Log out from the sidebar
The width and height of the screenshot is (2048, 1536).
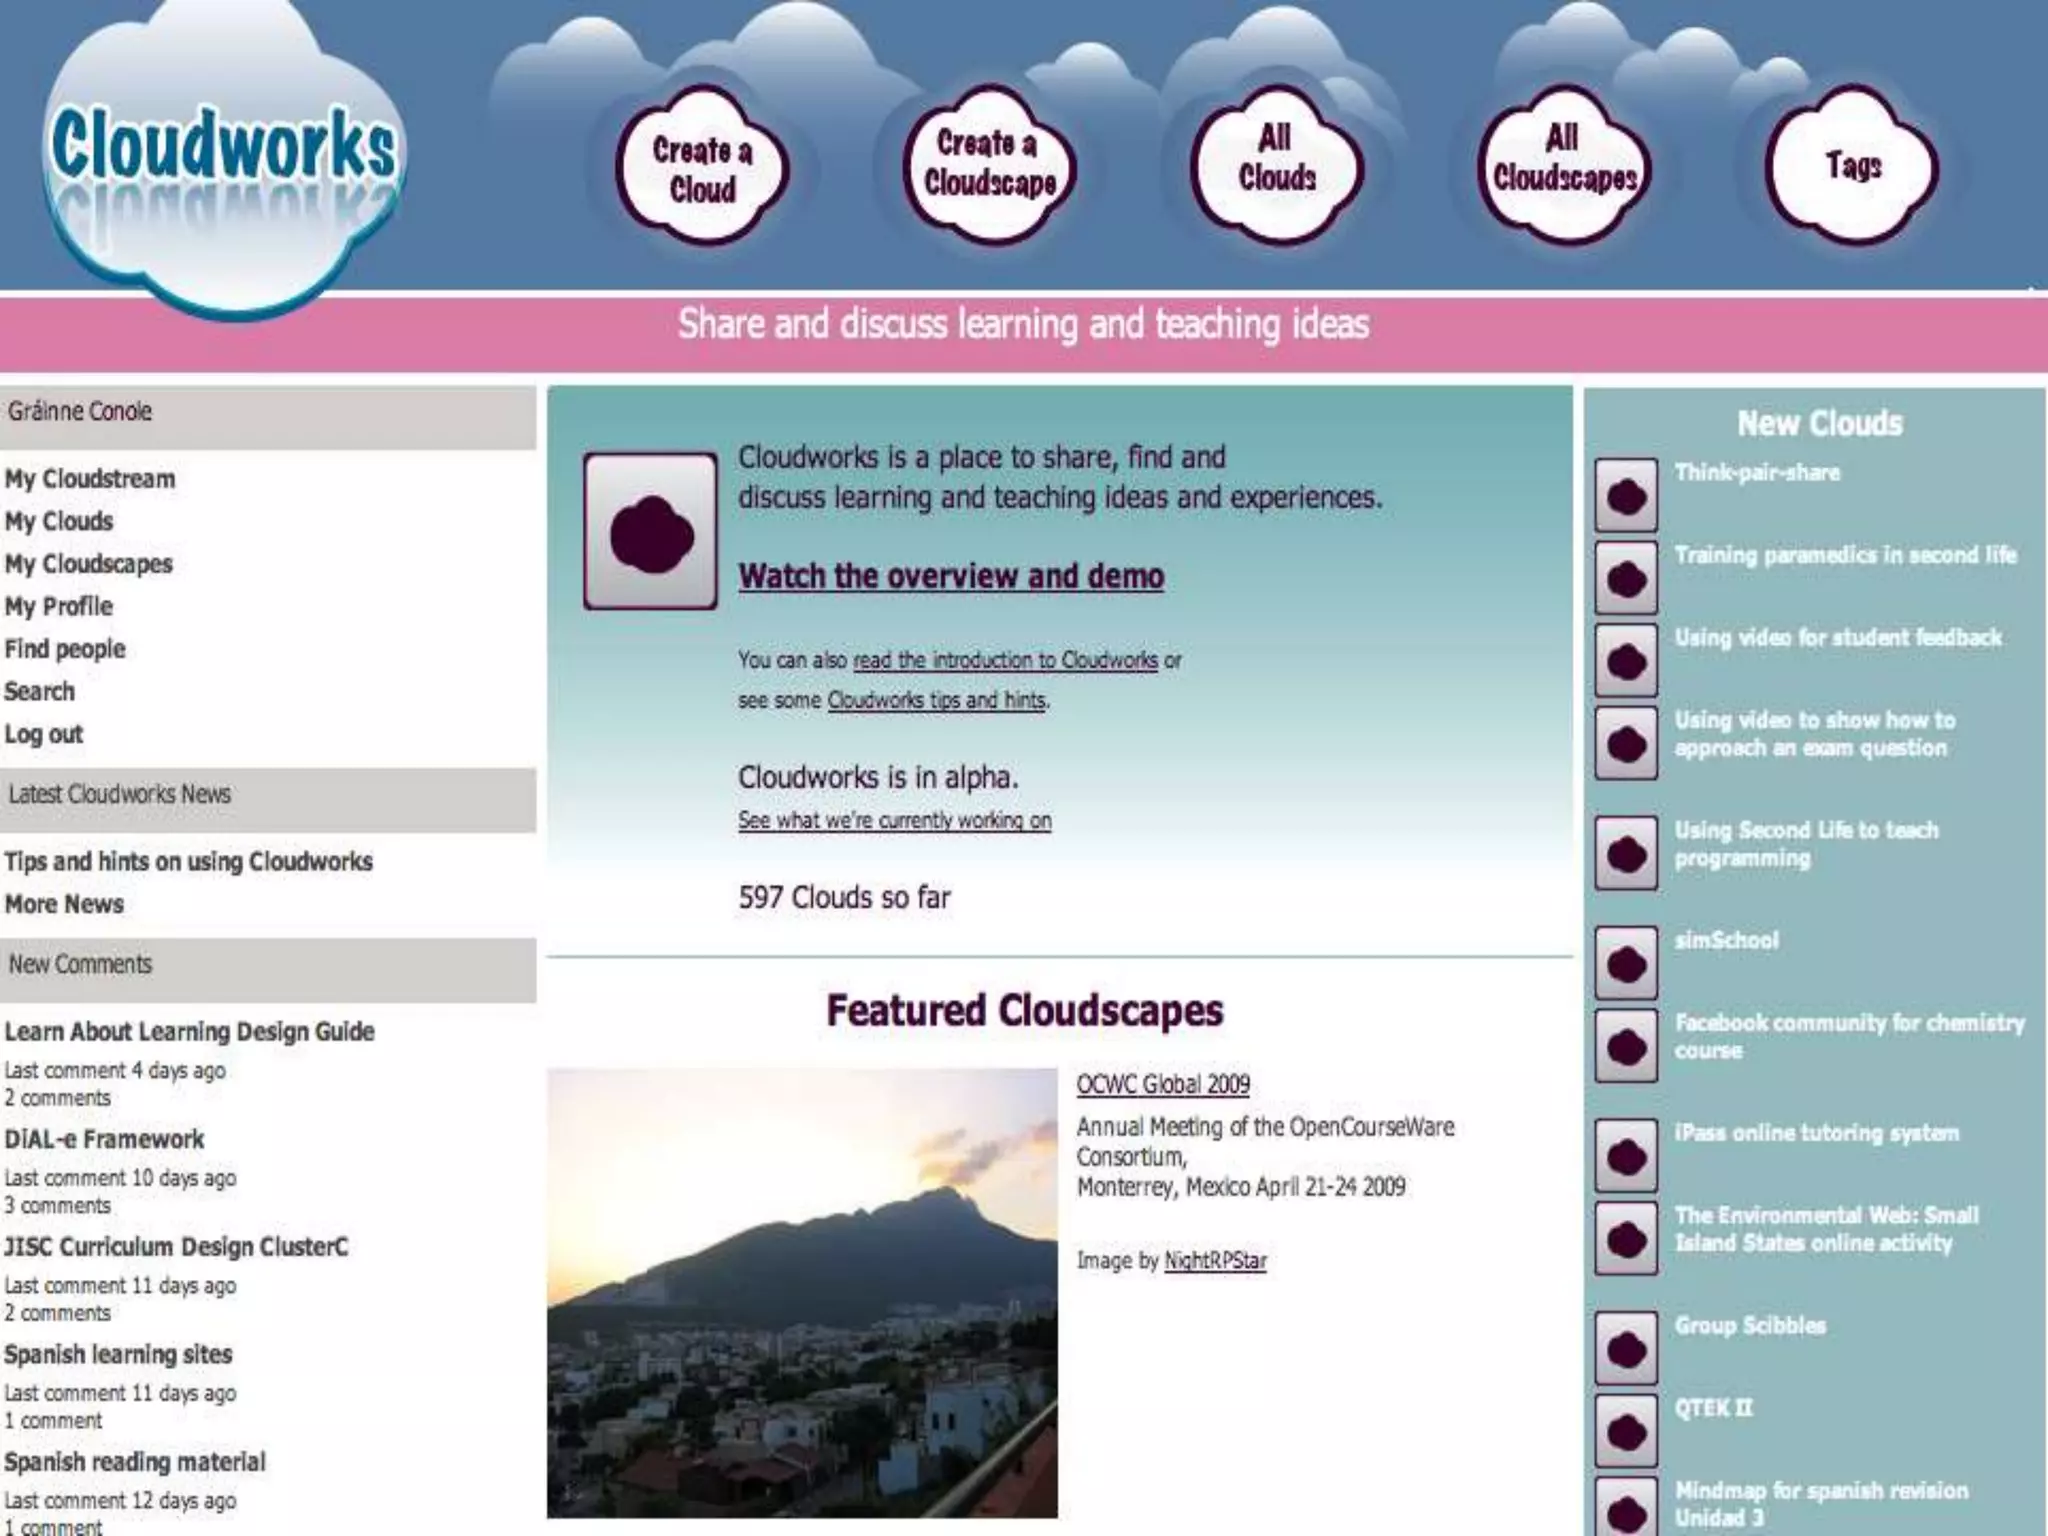click(x=44, y=734)
